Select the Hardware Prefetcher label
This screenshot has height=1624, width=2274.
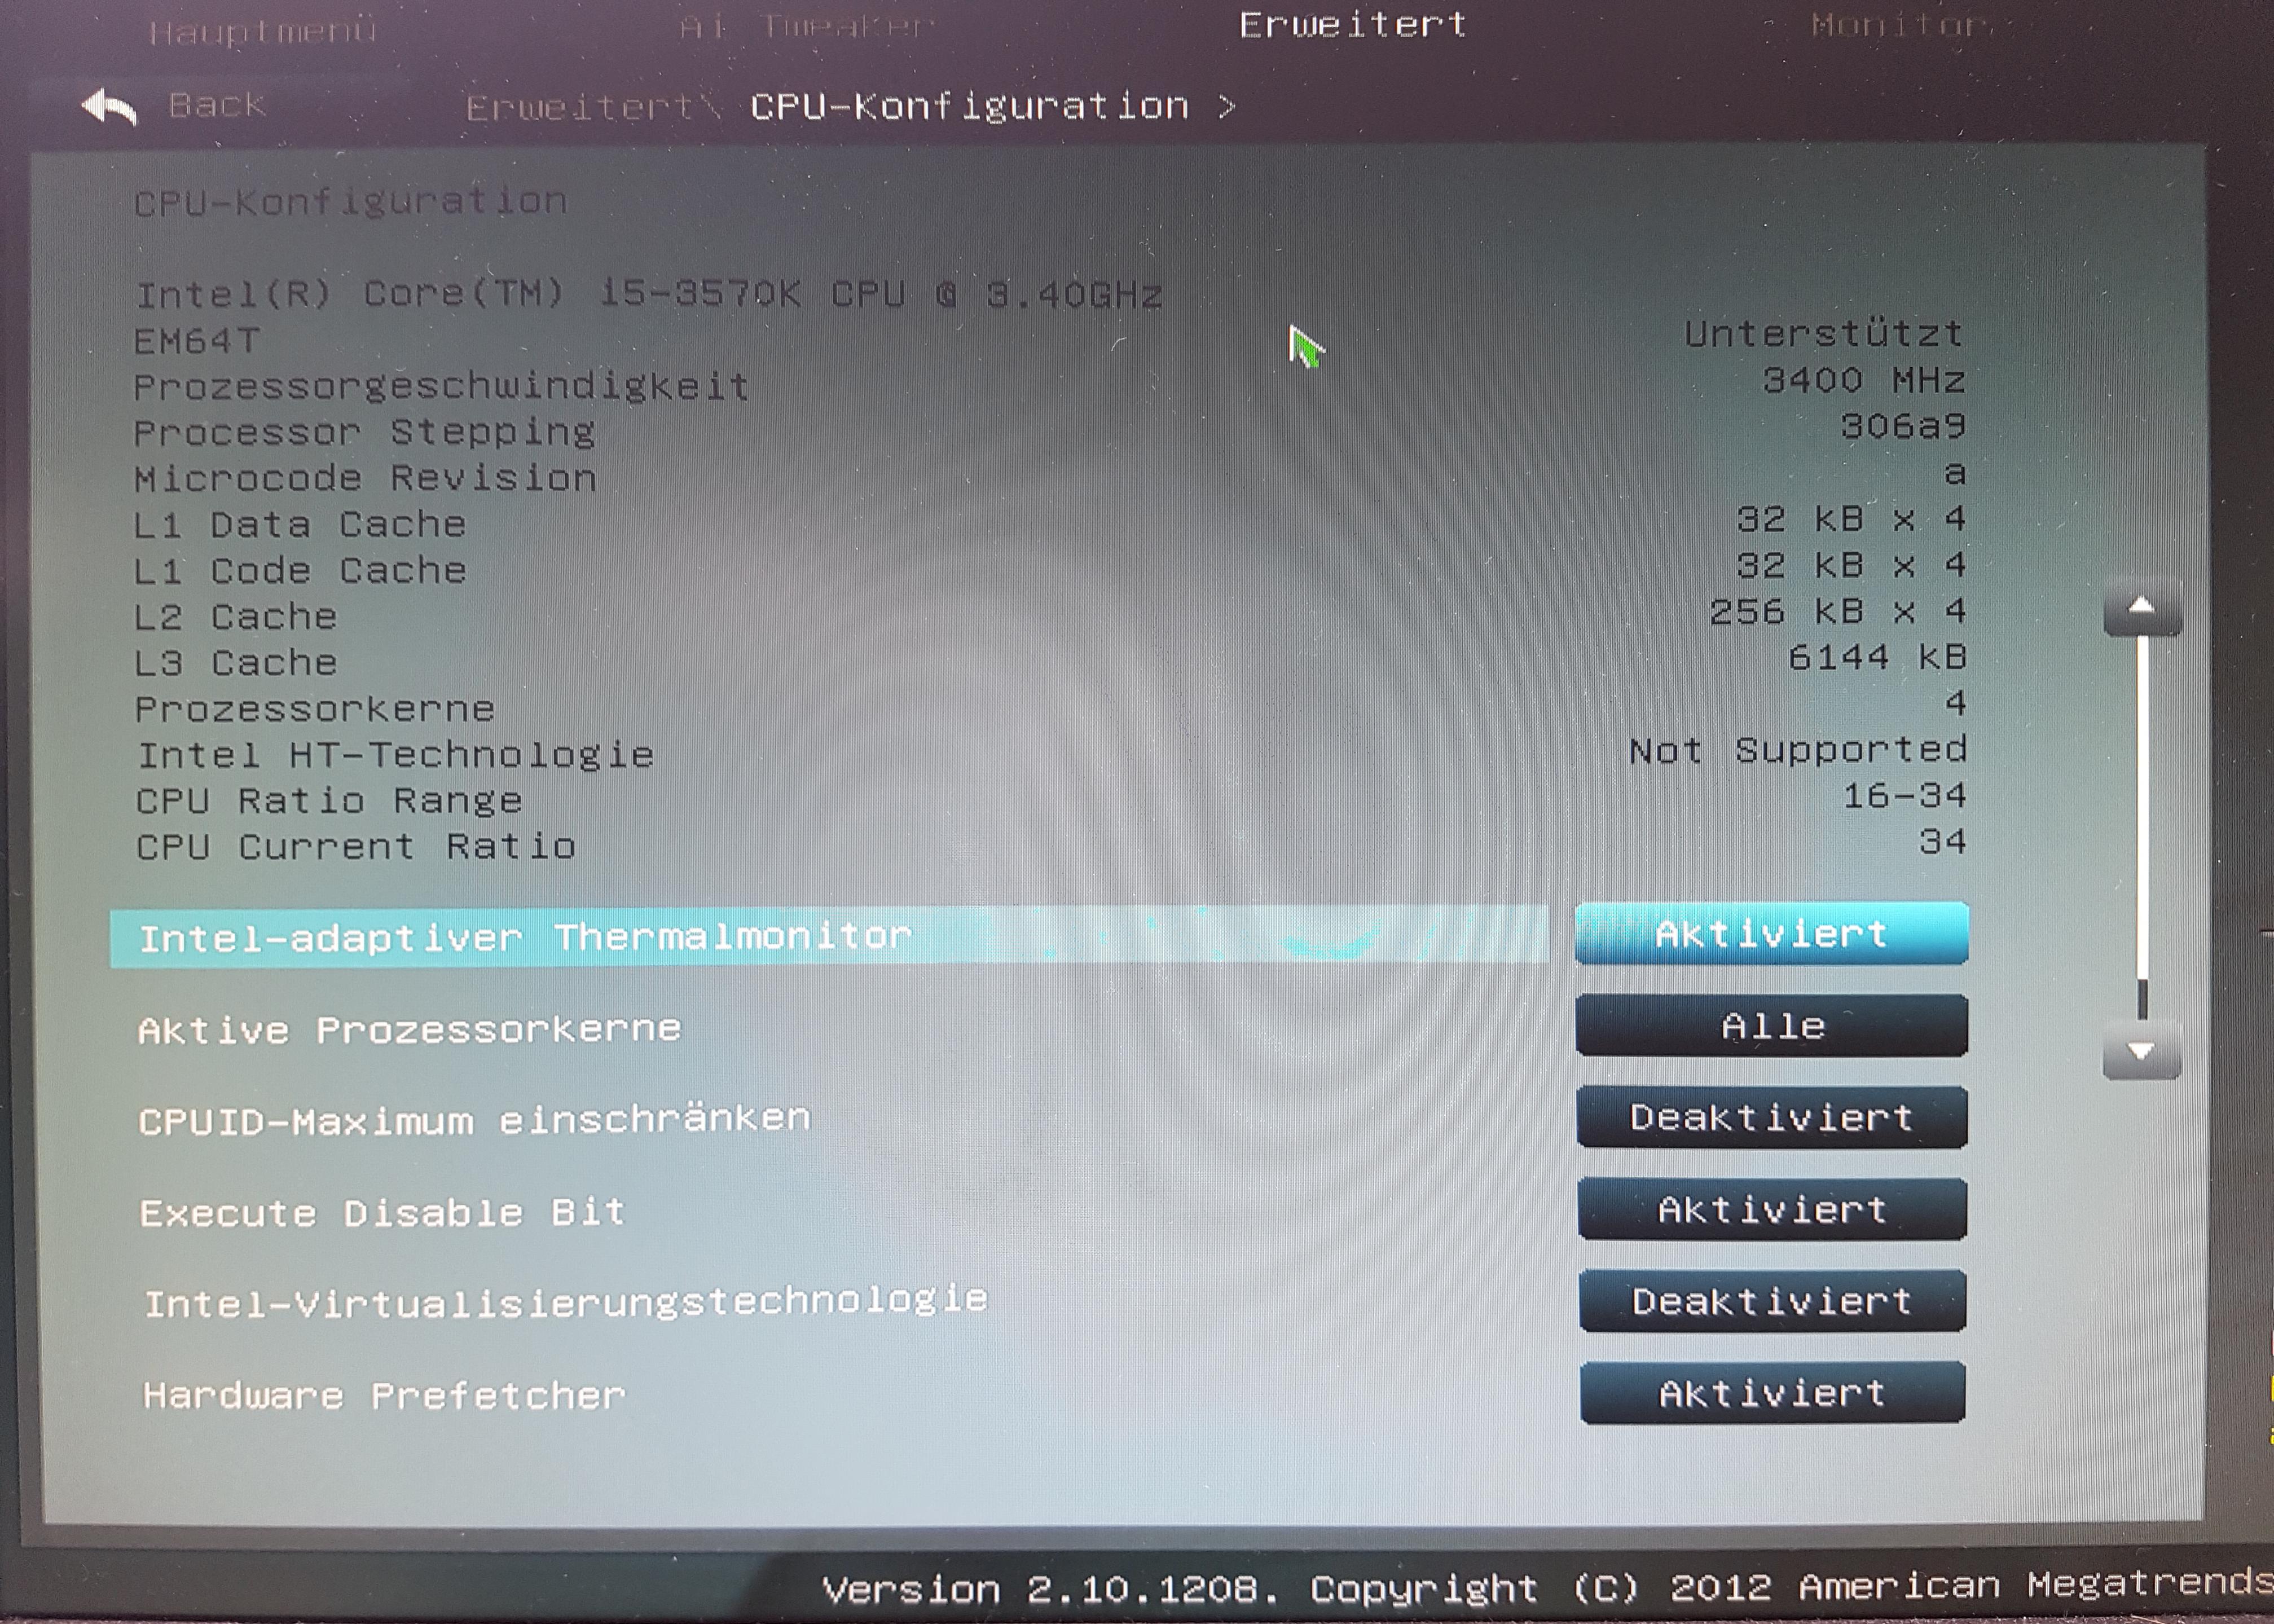point(384,1395)
